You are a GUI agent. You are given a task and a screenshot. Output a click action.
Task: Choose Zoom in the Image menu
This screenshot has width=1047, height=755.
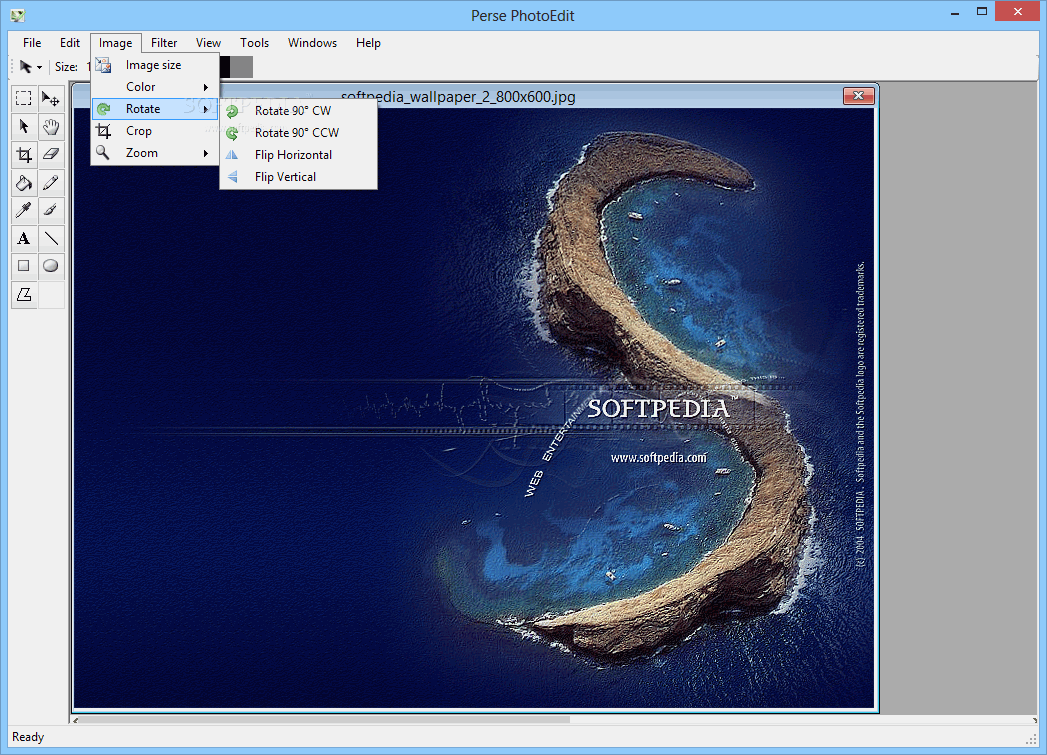155,153
